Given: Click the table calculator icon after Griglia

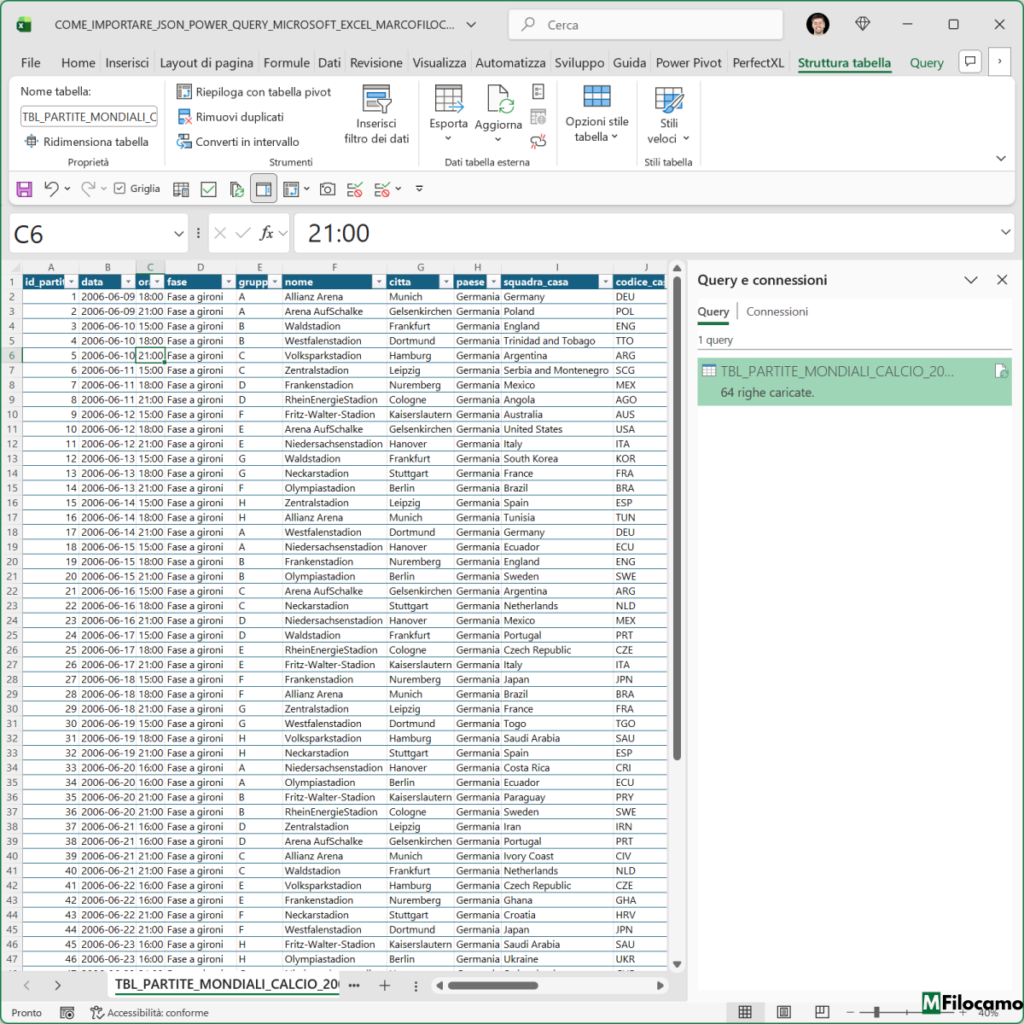Looking at the screenshot, I should [x=181, y=189].
